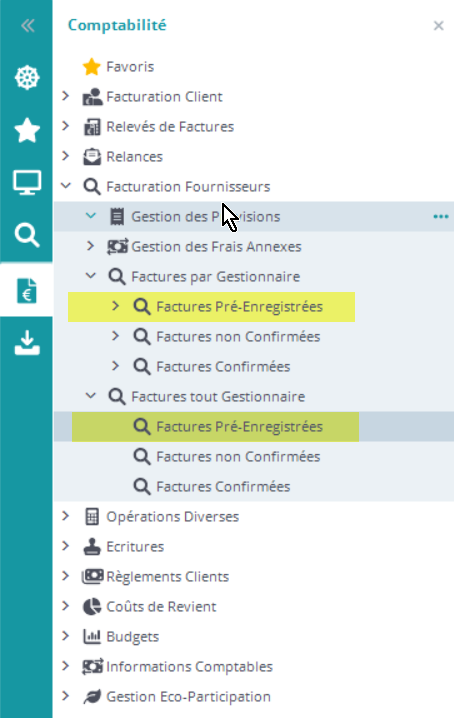Open the star favorites icon in sidebar
The image size is (454, 718).
click(27, 130)
